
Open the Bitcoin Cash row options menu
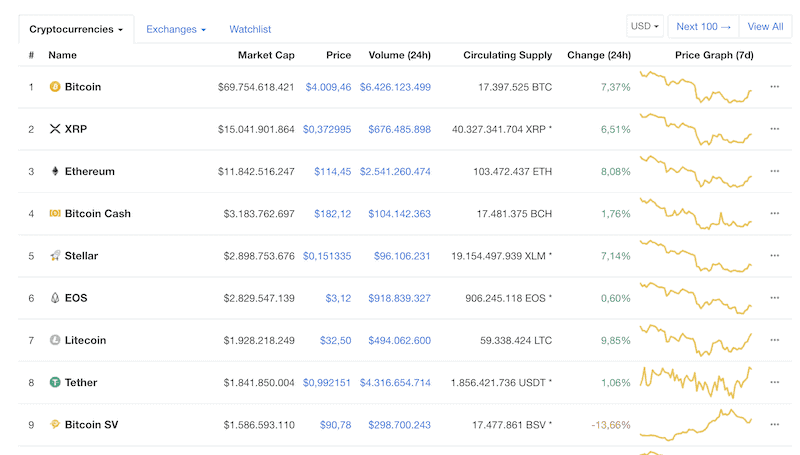point(774,213)
